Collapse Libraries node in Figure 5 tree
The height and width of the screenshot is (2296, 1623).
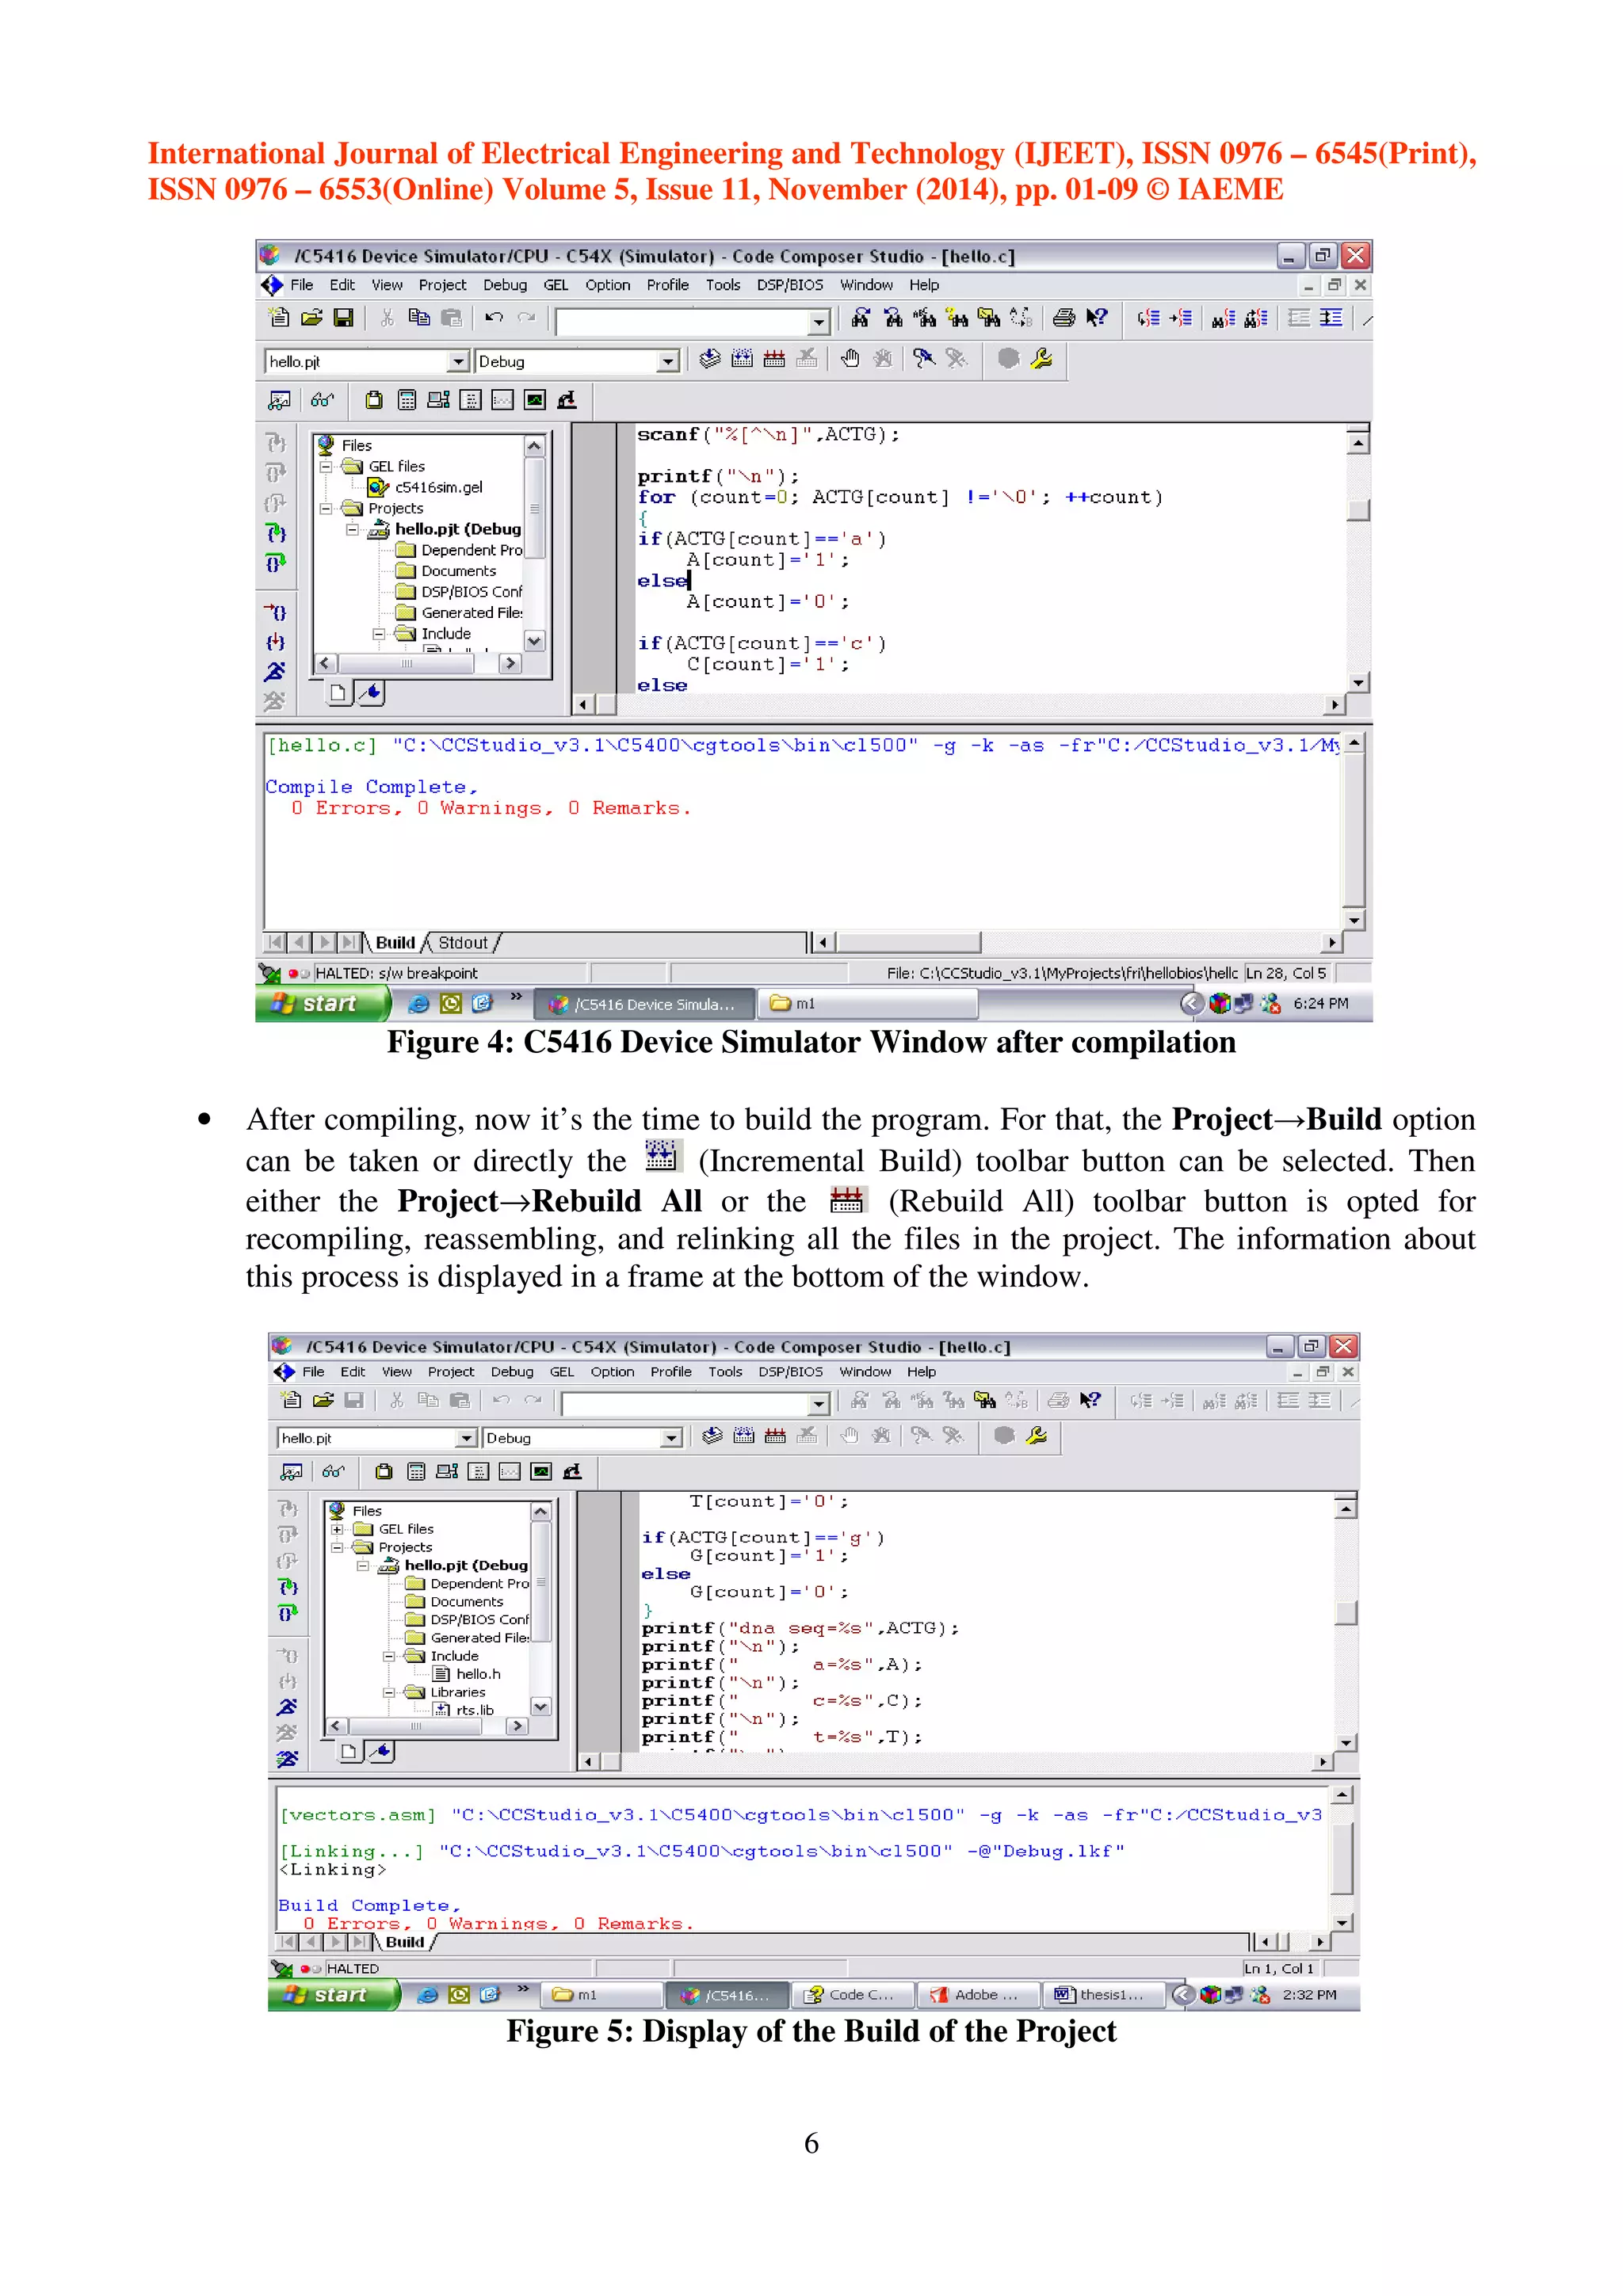[389, 1693]
